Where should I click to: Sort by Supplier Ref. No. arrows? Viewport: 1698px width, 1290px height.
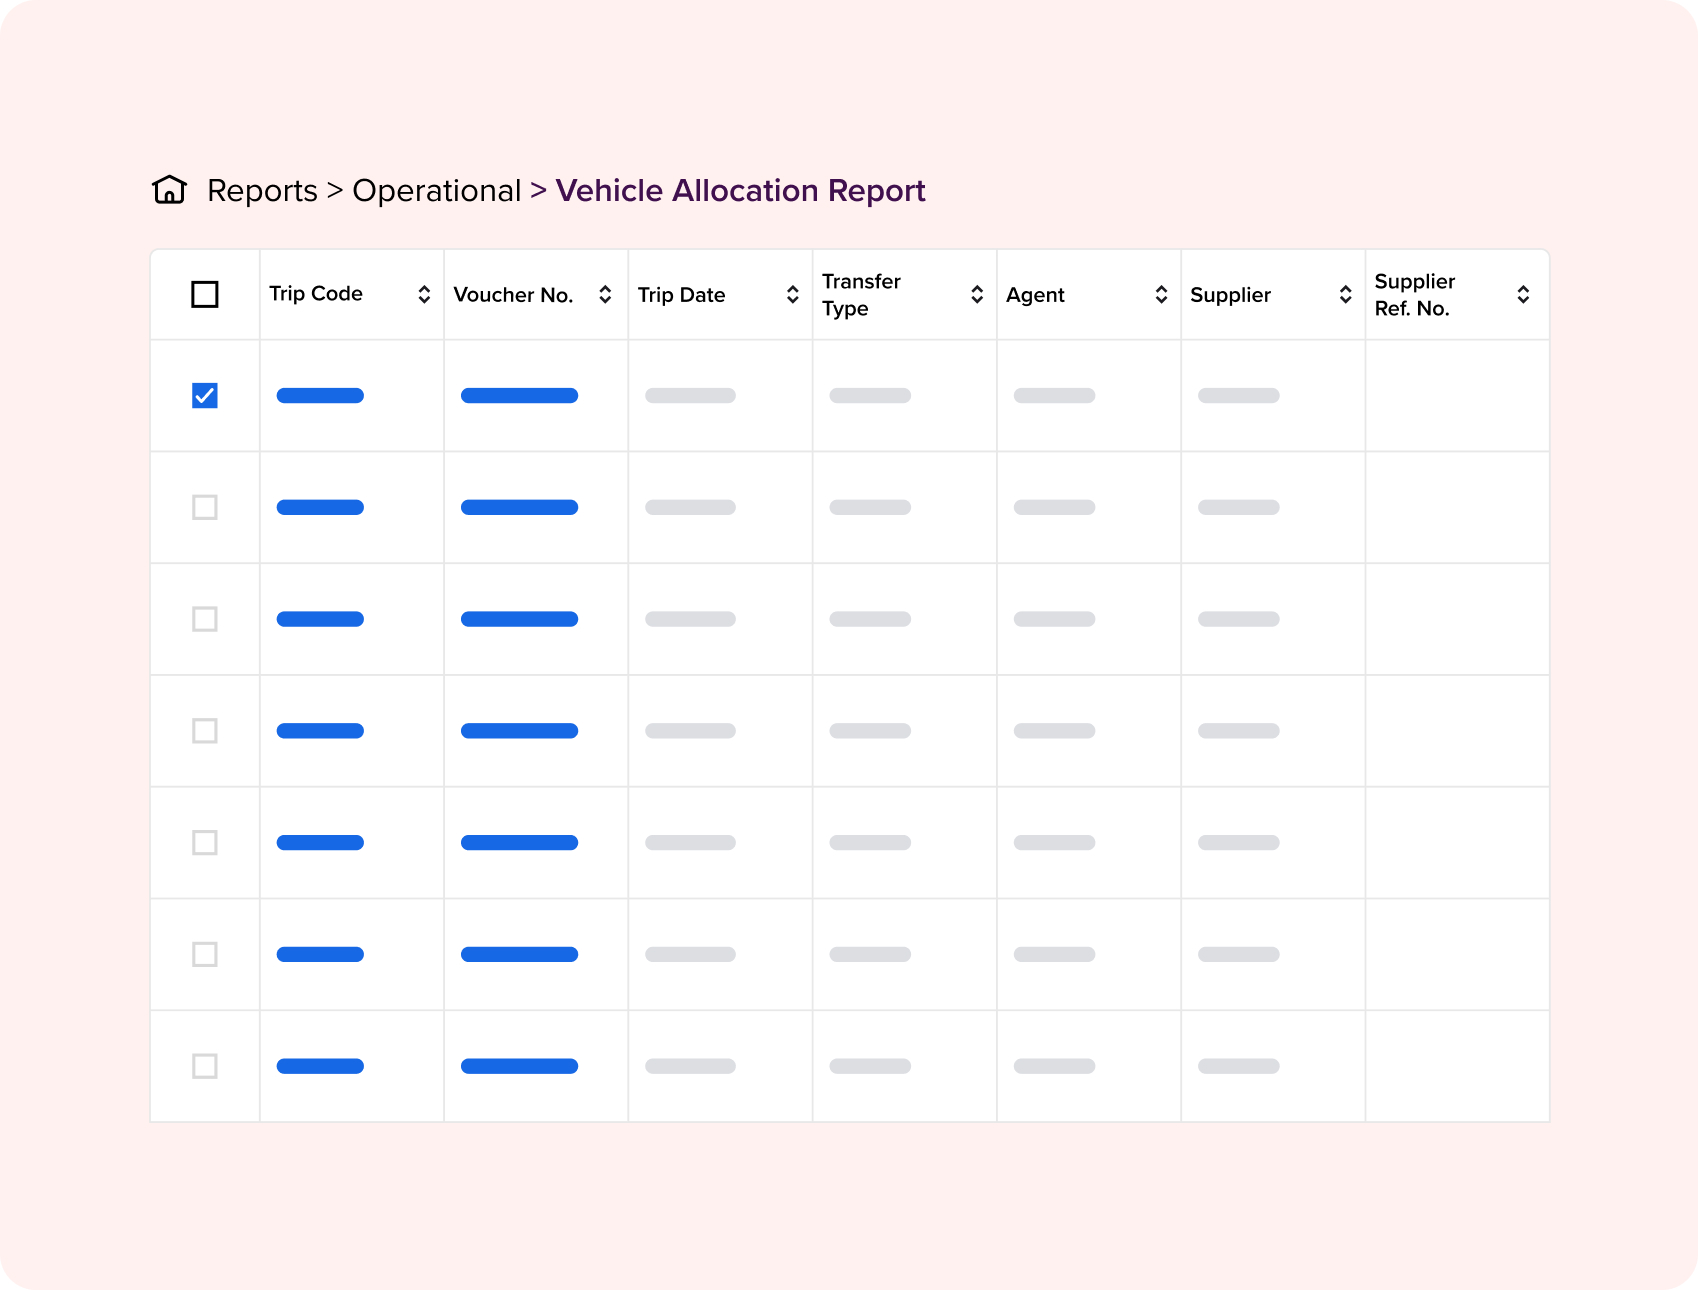pos(1523,294)
